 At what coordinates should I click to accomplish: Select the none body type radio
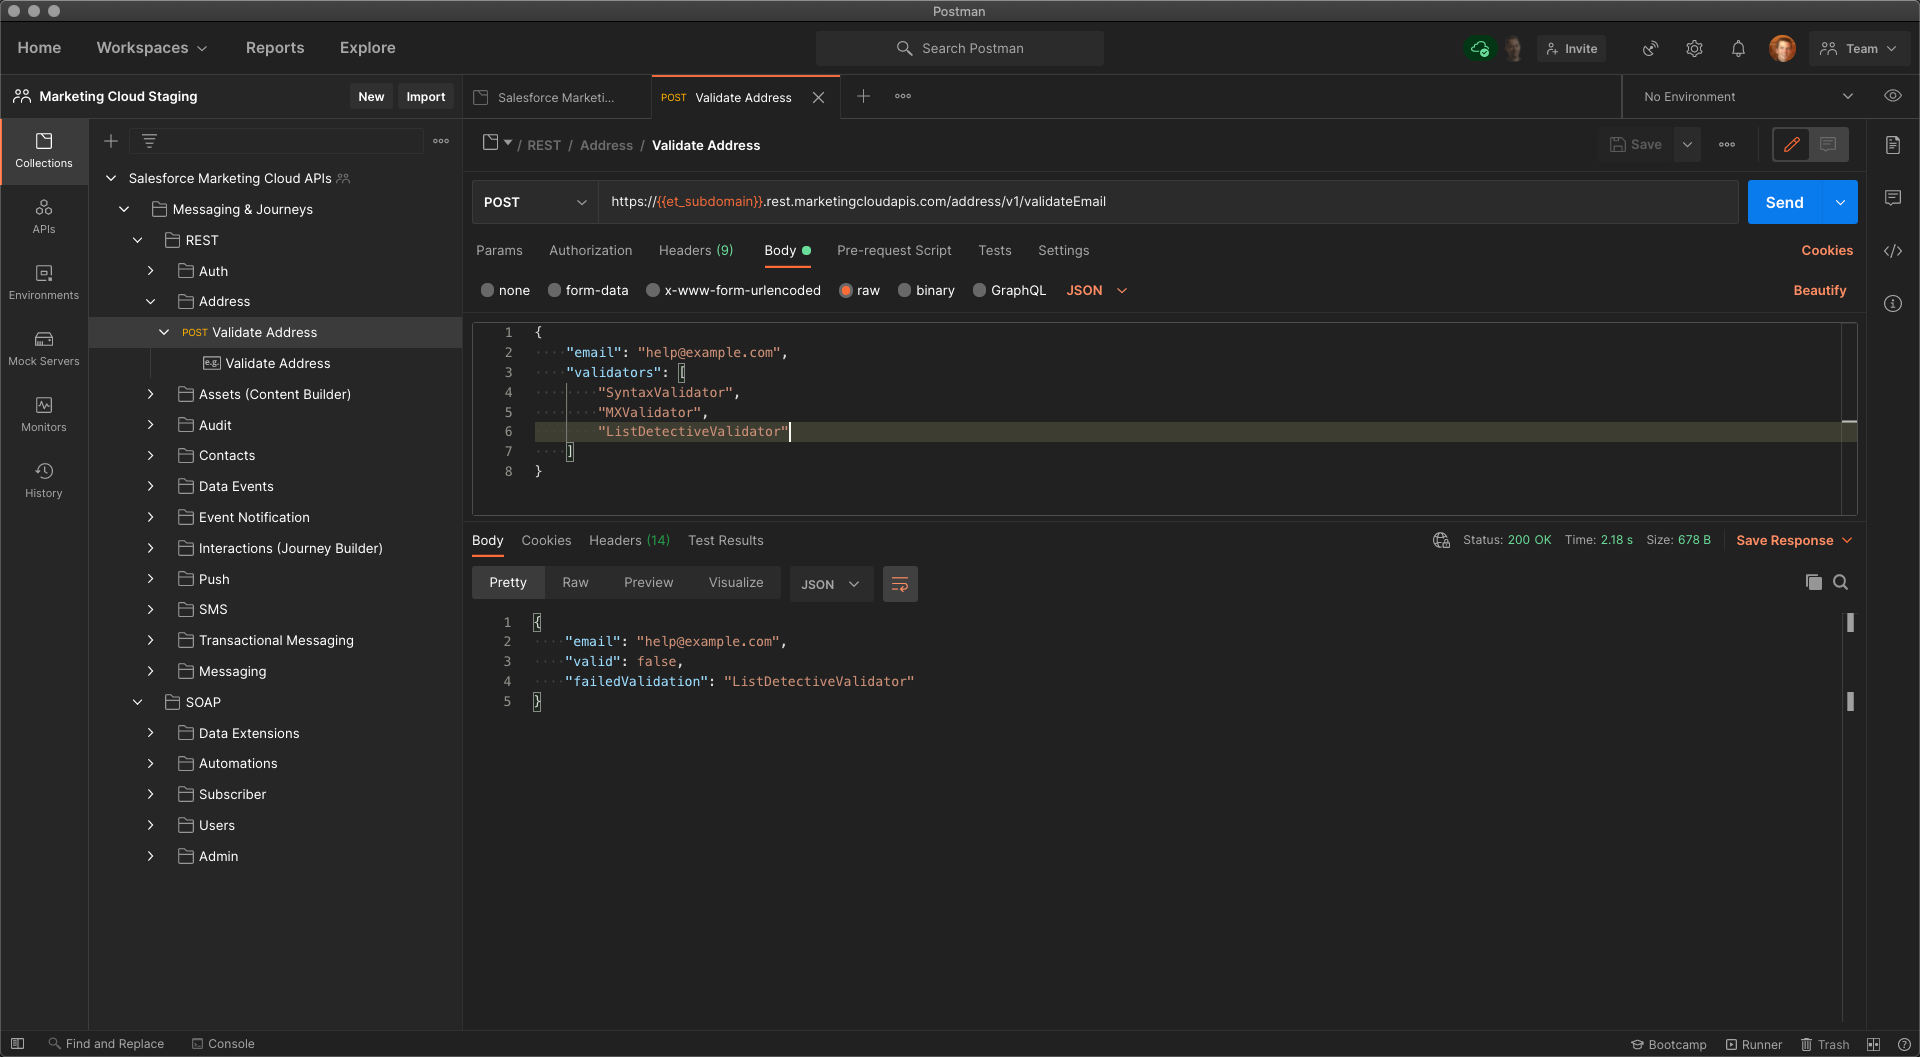tap(488, 290)
